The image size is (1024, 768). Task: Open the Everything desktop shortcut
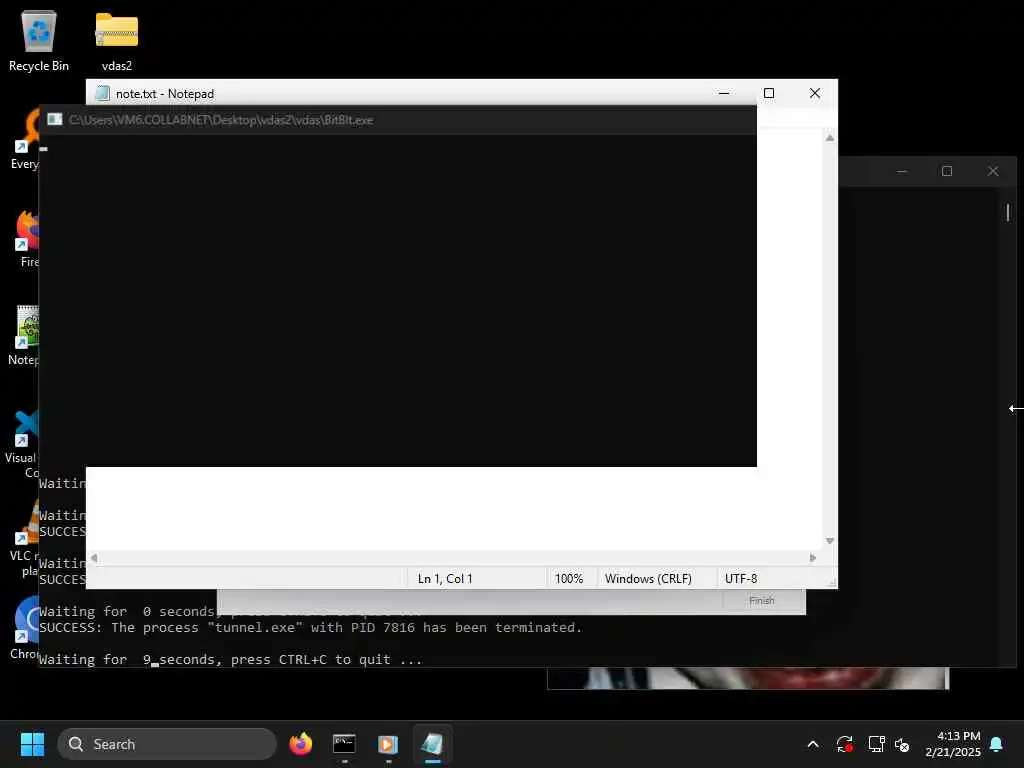pyautogui.click(x=24, y=140)
